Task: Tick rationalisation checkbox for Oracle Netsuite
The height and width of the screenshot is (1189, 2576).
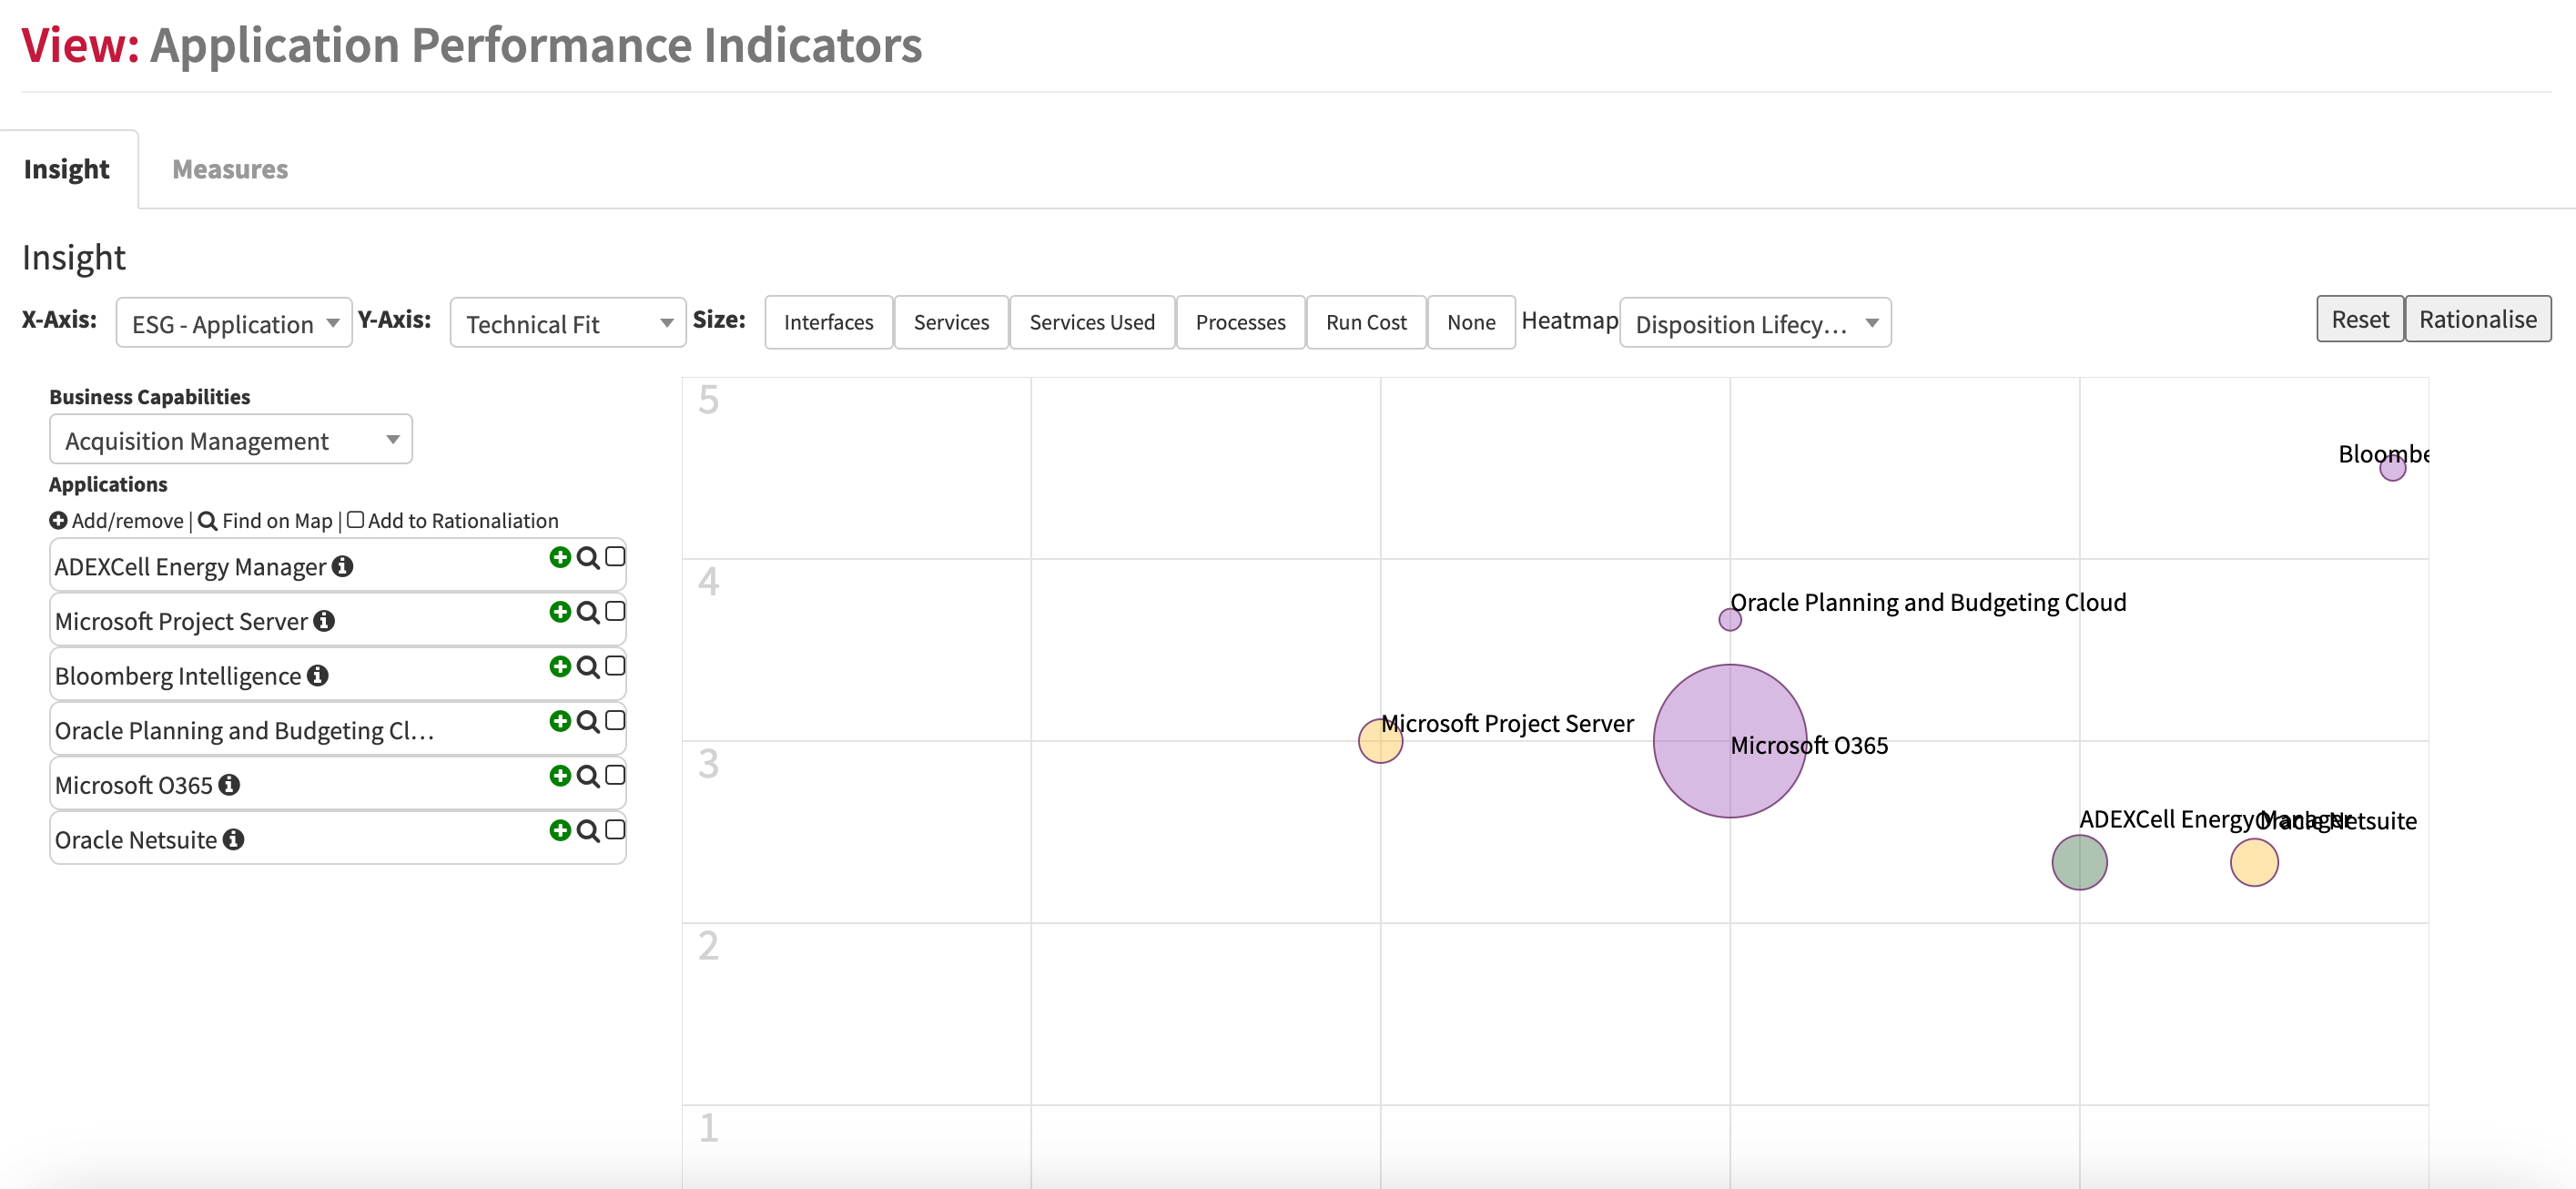Action: click(615, 829)
